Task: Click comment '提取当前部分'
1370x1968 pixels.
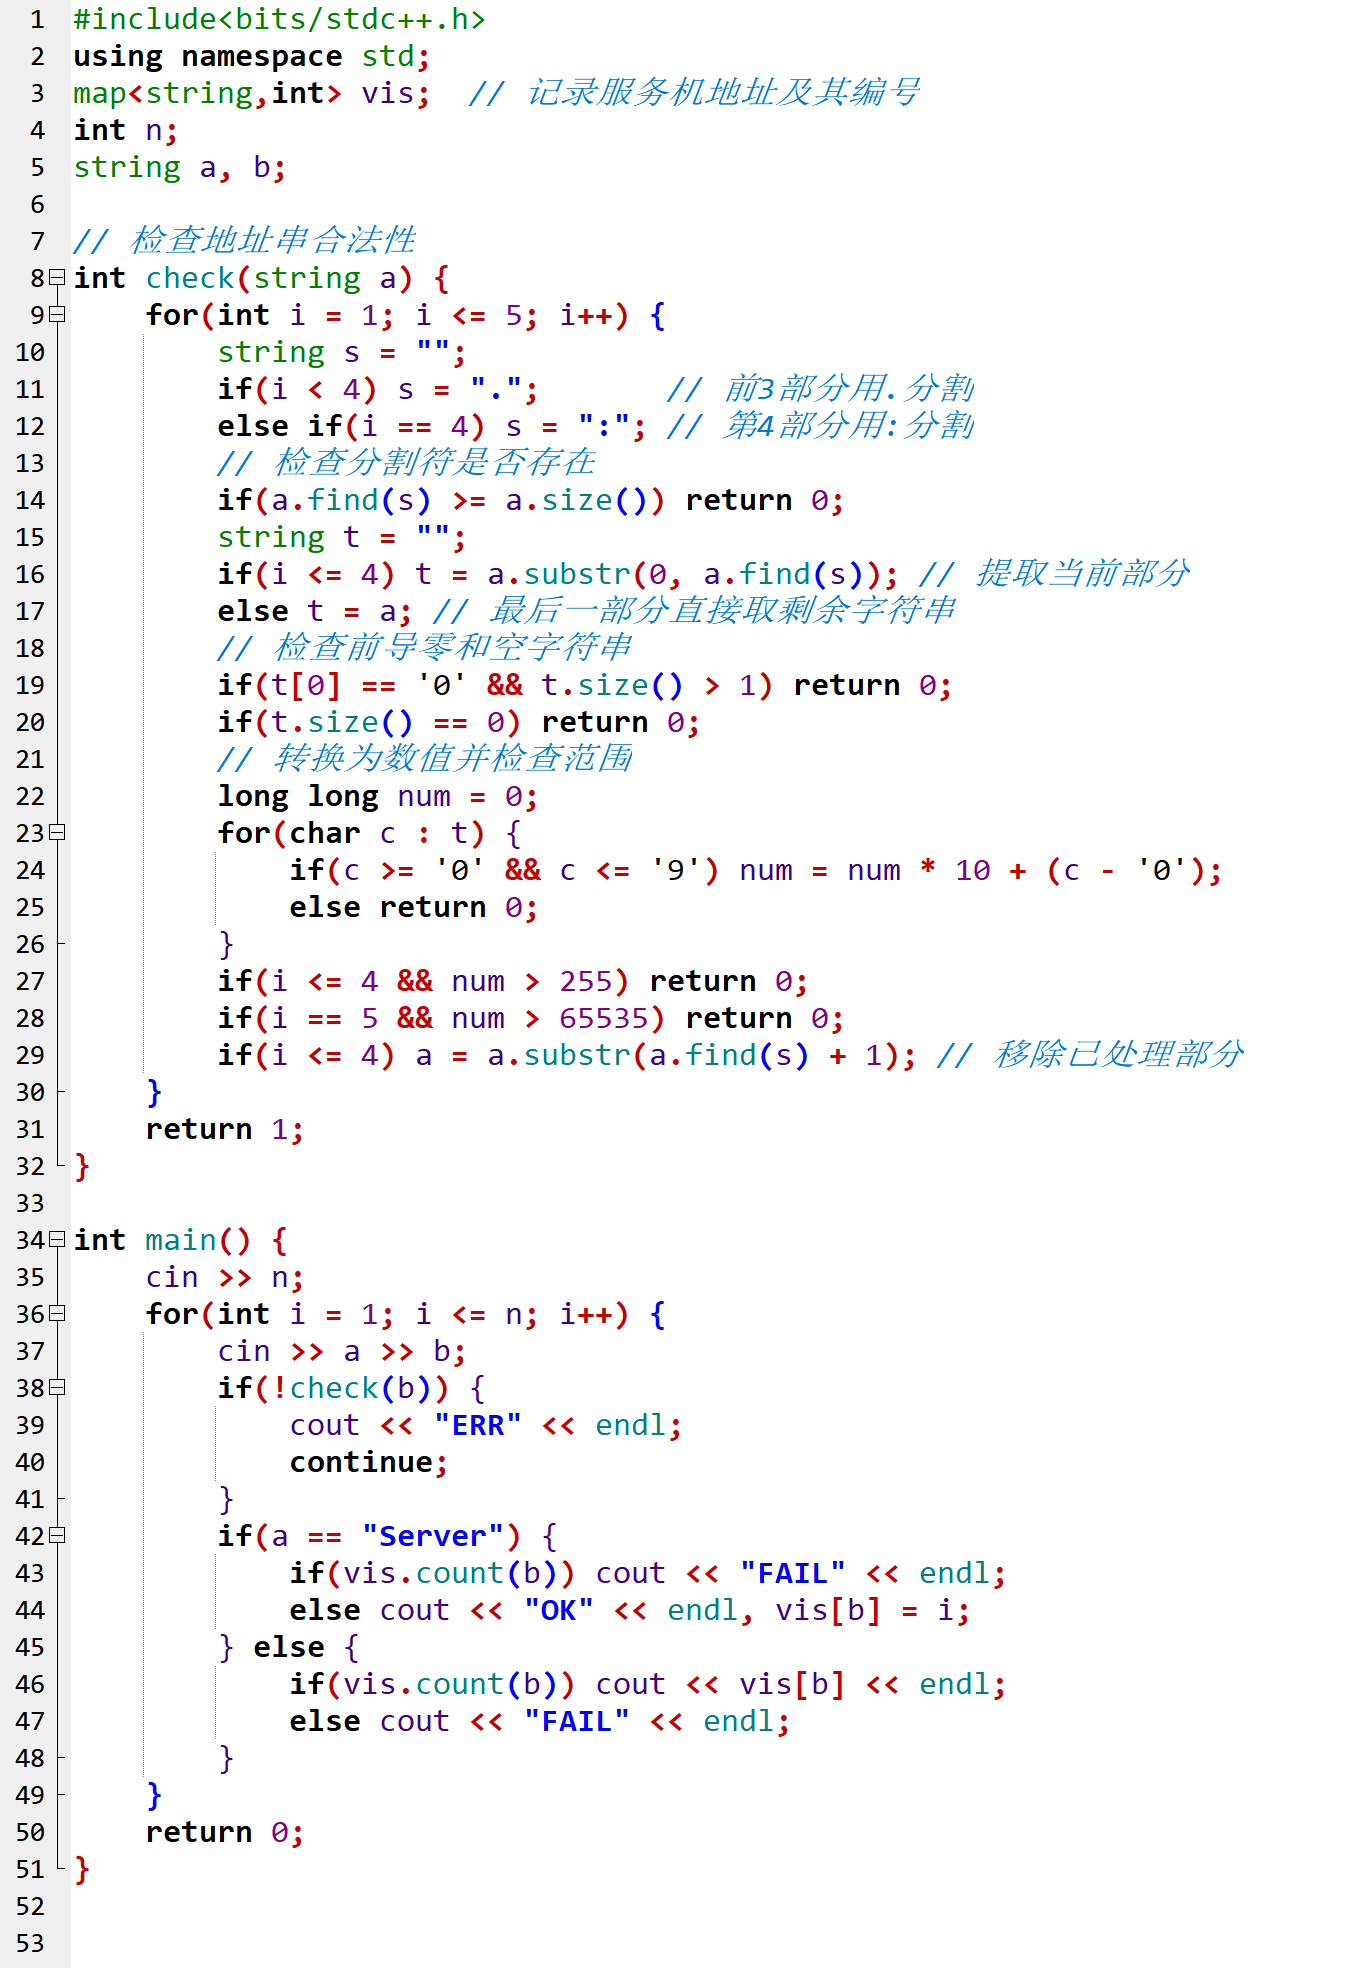Action: (1083, 573)
